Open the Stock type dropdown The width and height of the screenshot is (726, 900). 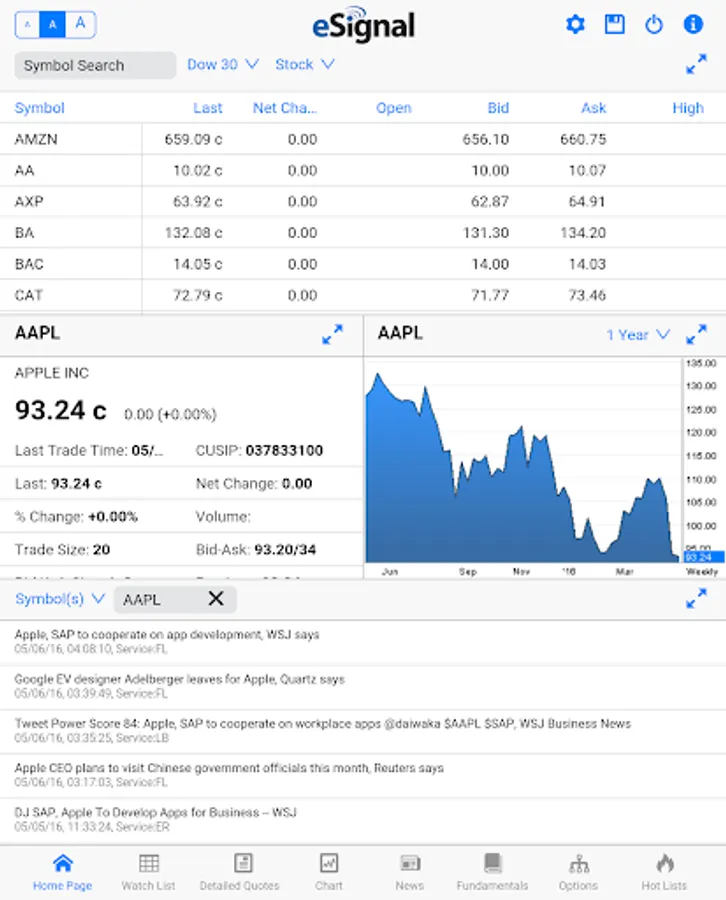(x=305, y=64)
